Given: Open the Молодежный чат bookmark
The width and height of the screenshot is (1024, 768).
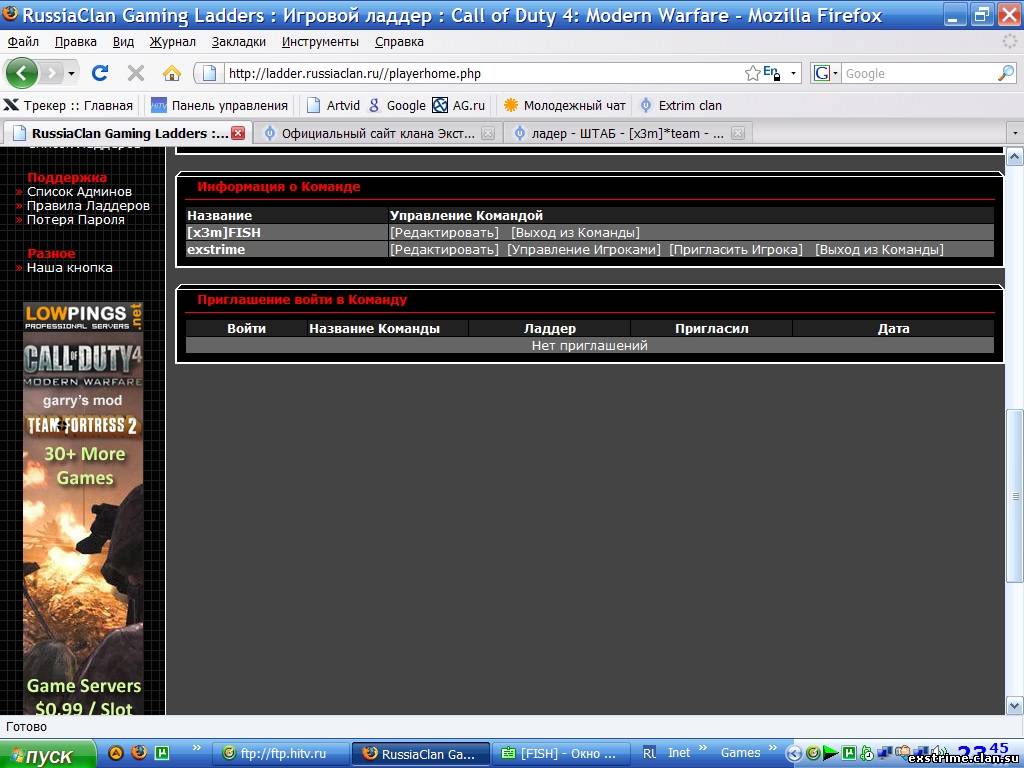Looking at the screenshot, I should coord(564,105).
